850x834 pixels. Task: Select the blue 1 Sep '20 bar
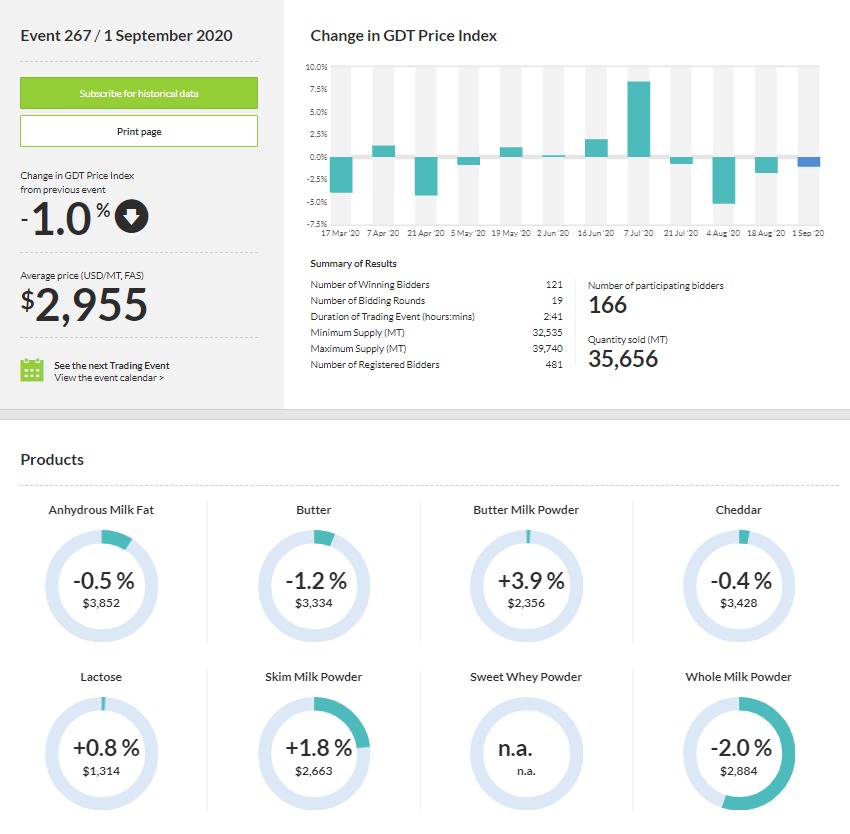(809, 162)
